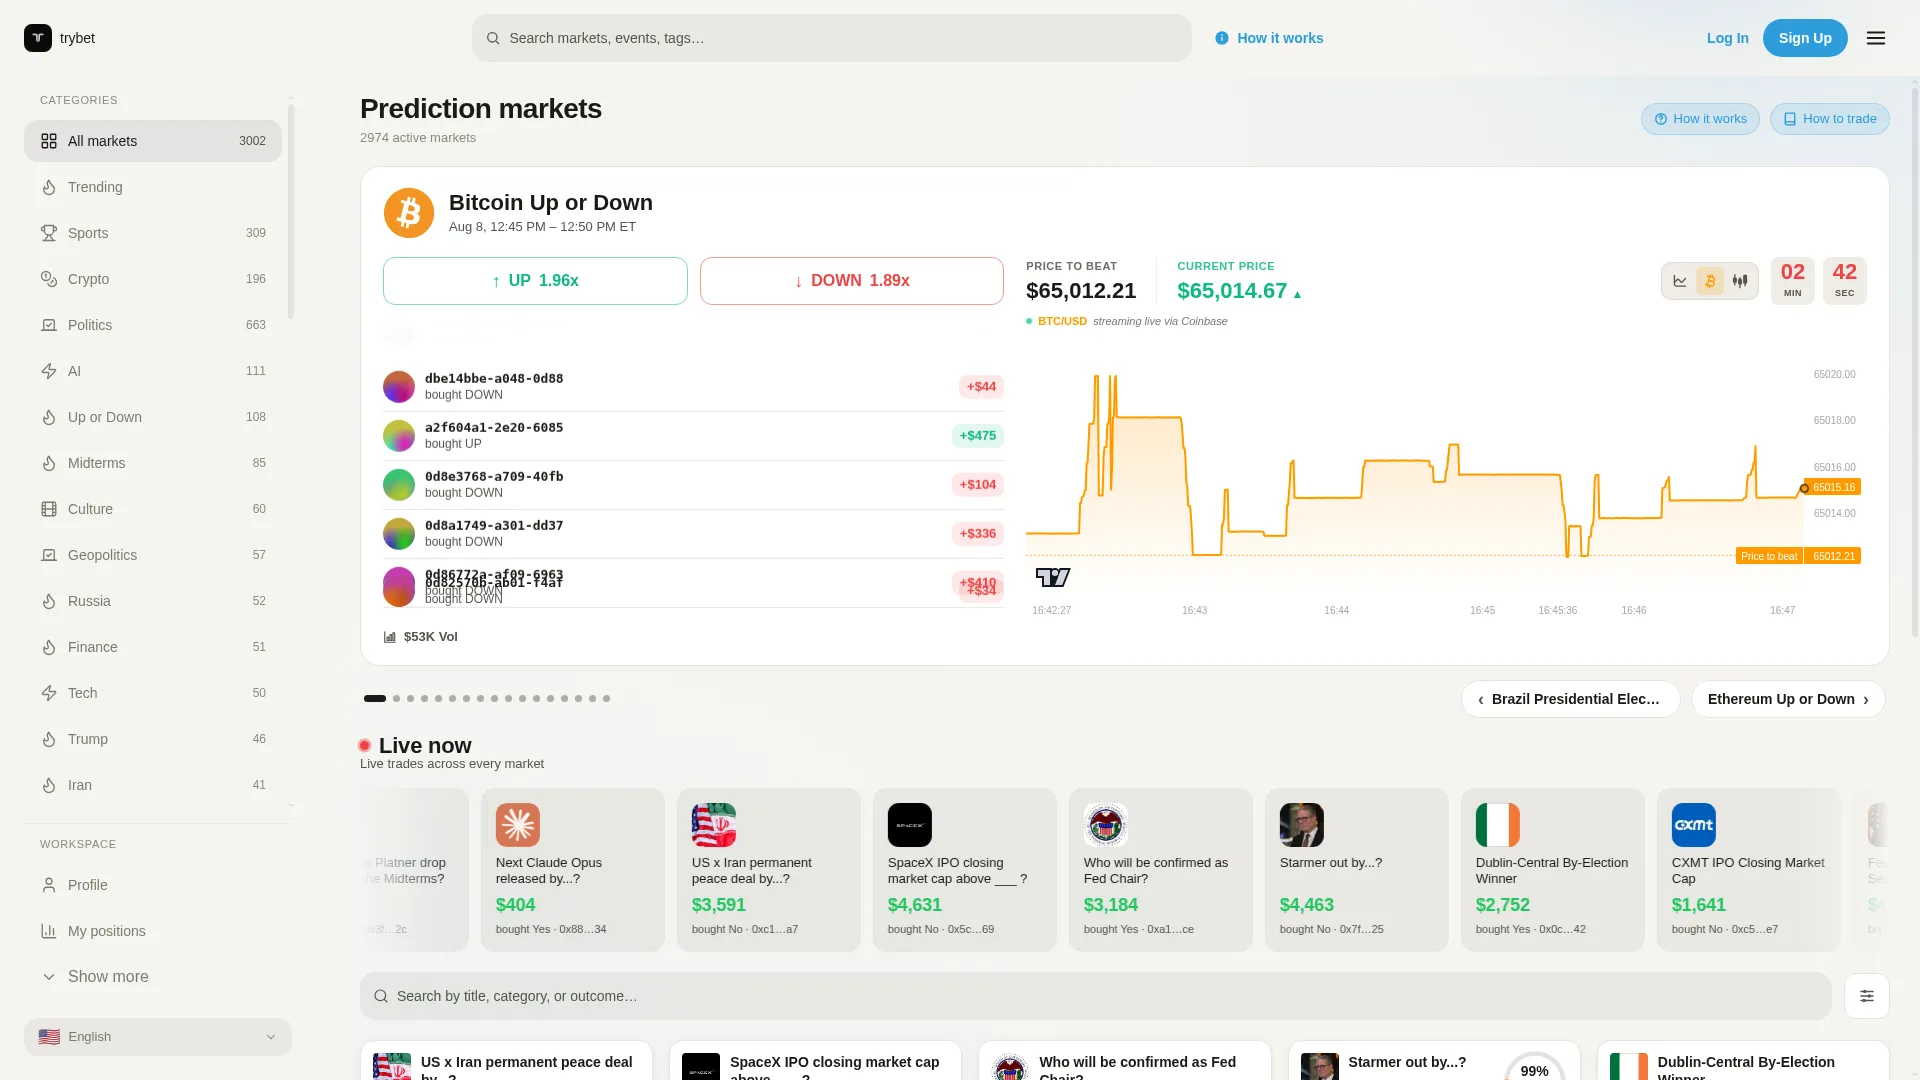Select the active first carousel dot
The width and height of the screenshot is (1920, 1080).
click(x=375, y=699)
